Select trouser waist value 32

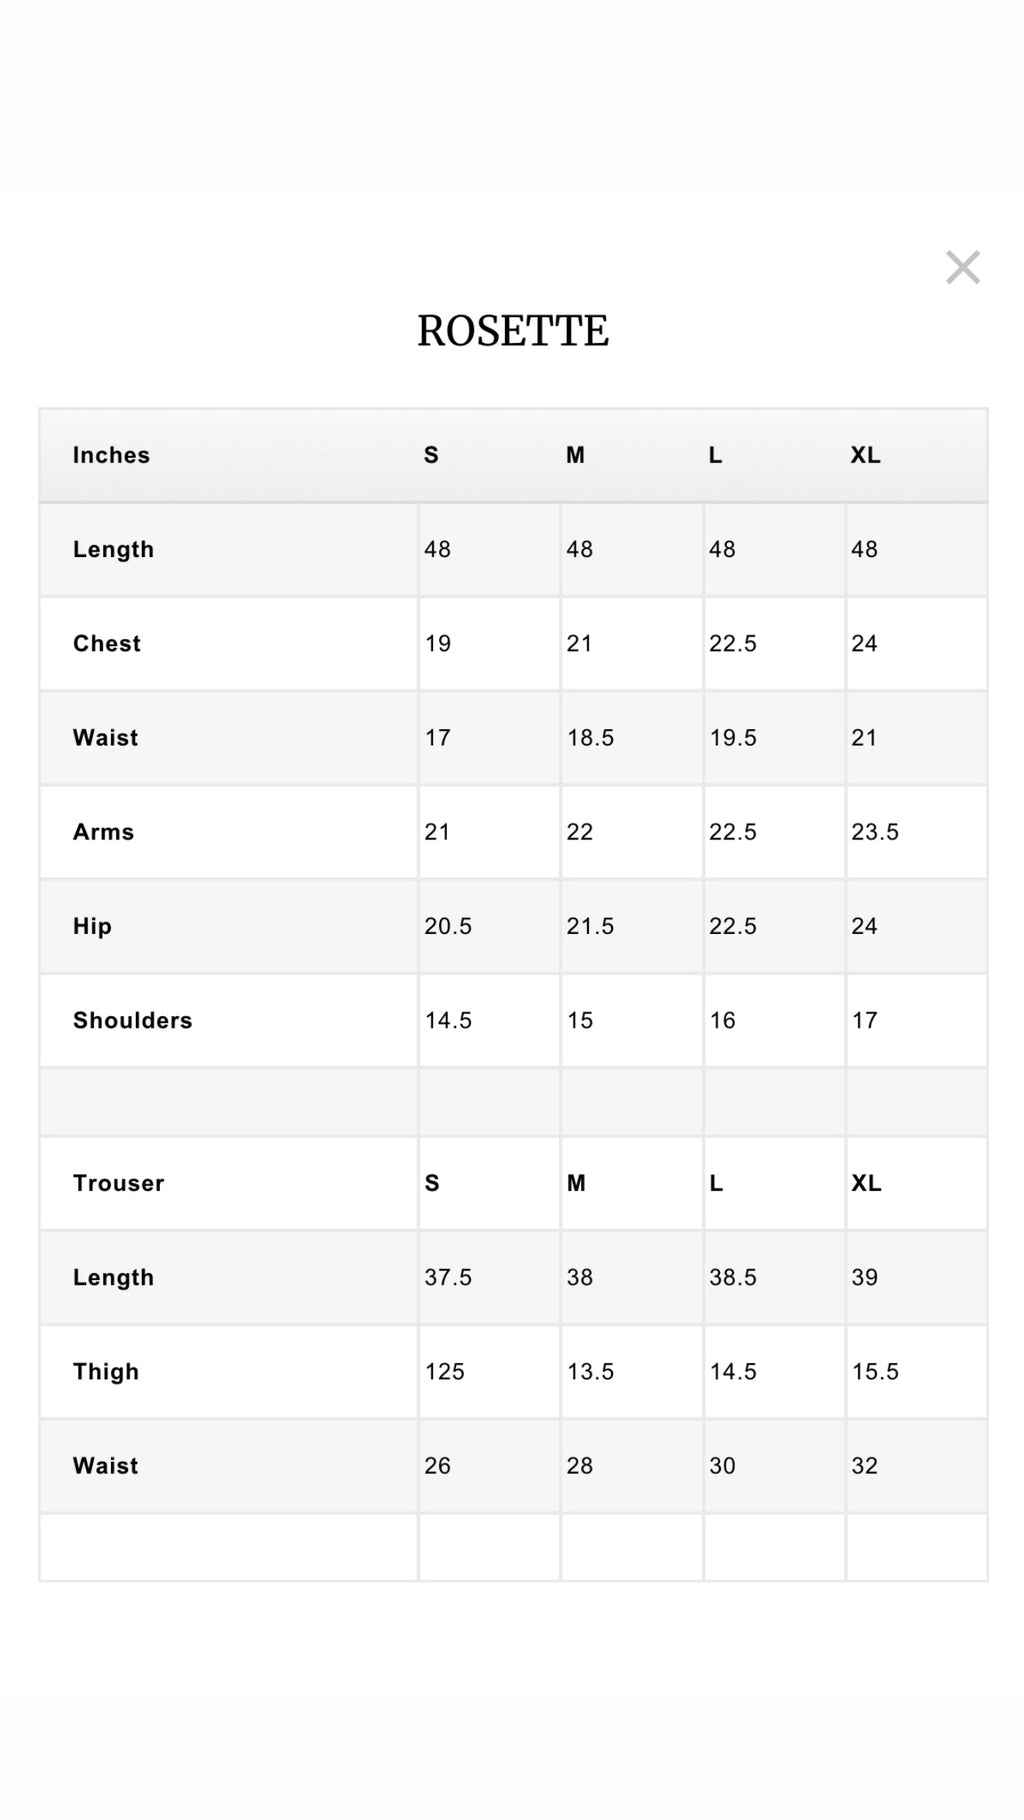pyautogui.click(x=865, y=1466)
